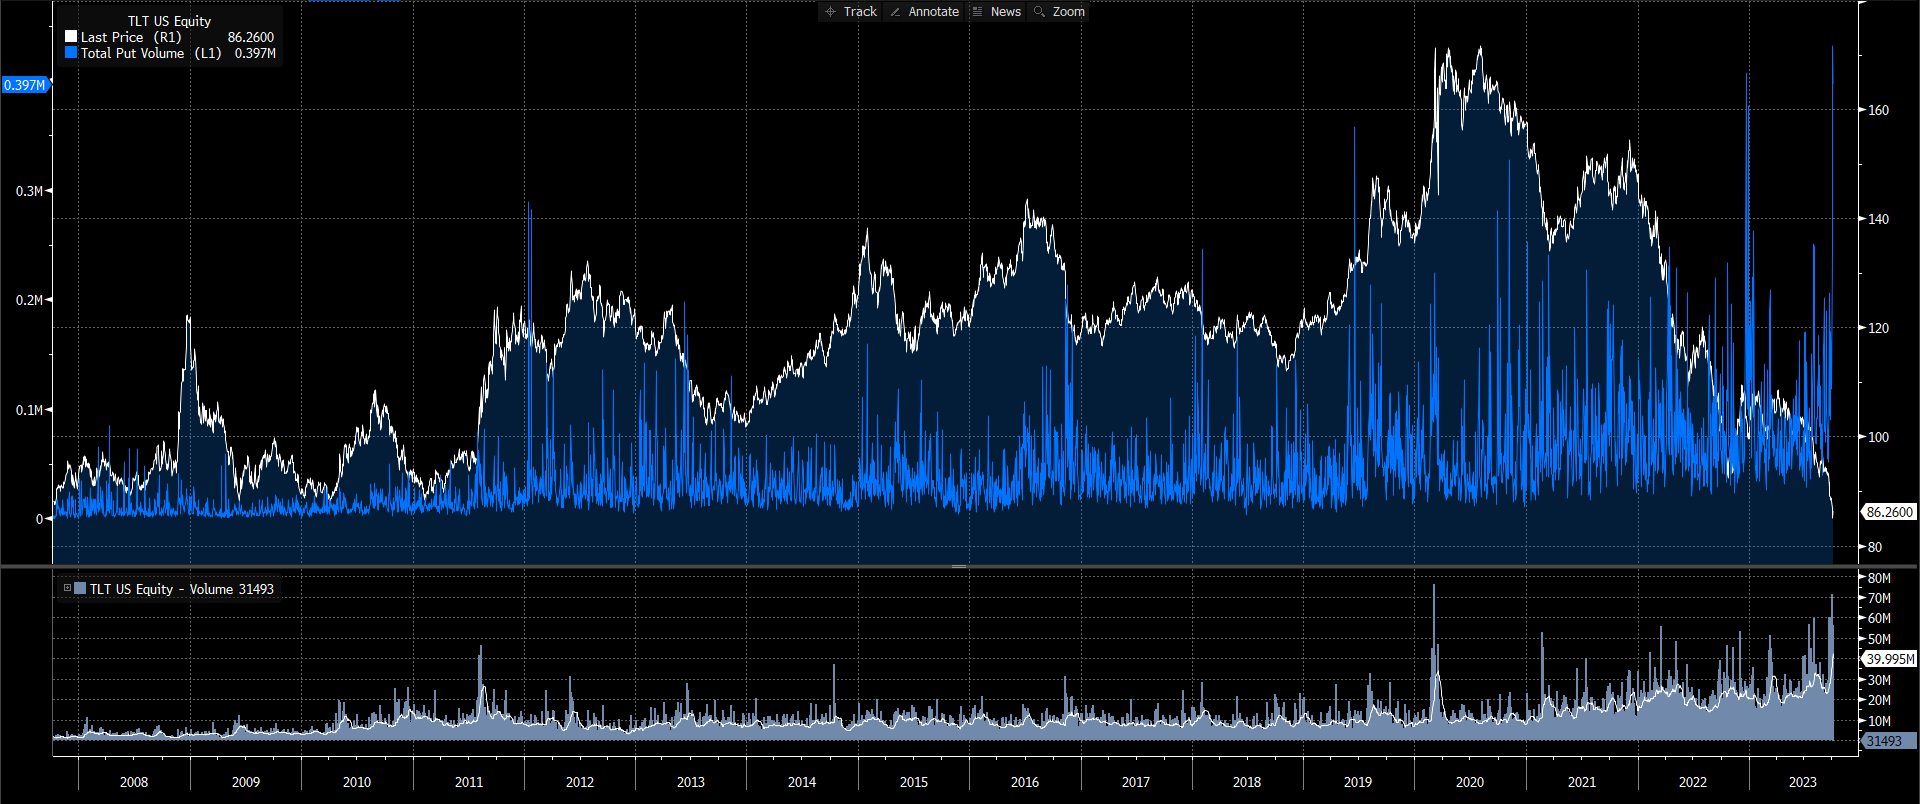1920x804 pixels.
Task: Click the 2020 label on the time axis
Action: click(1469, 782)
